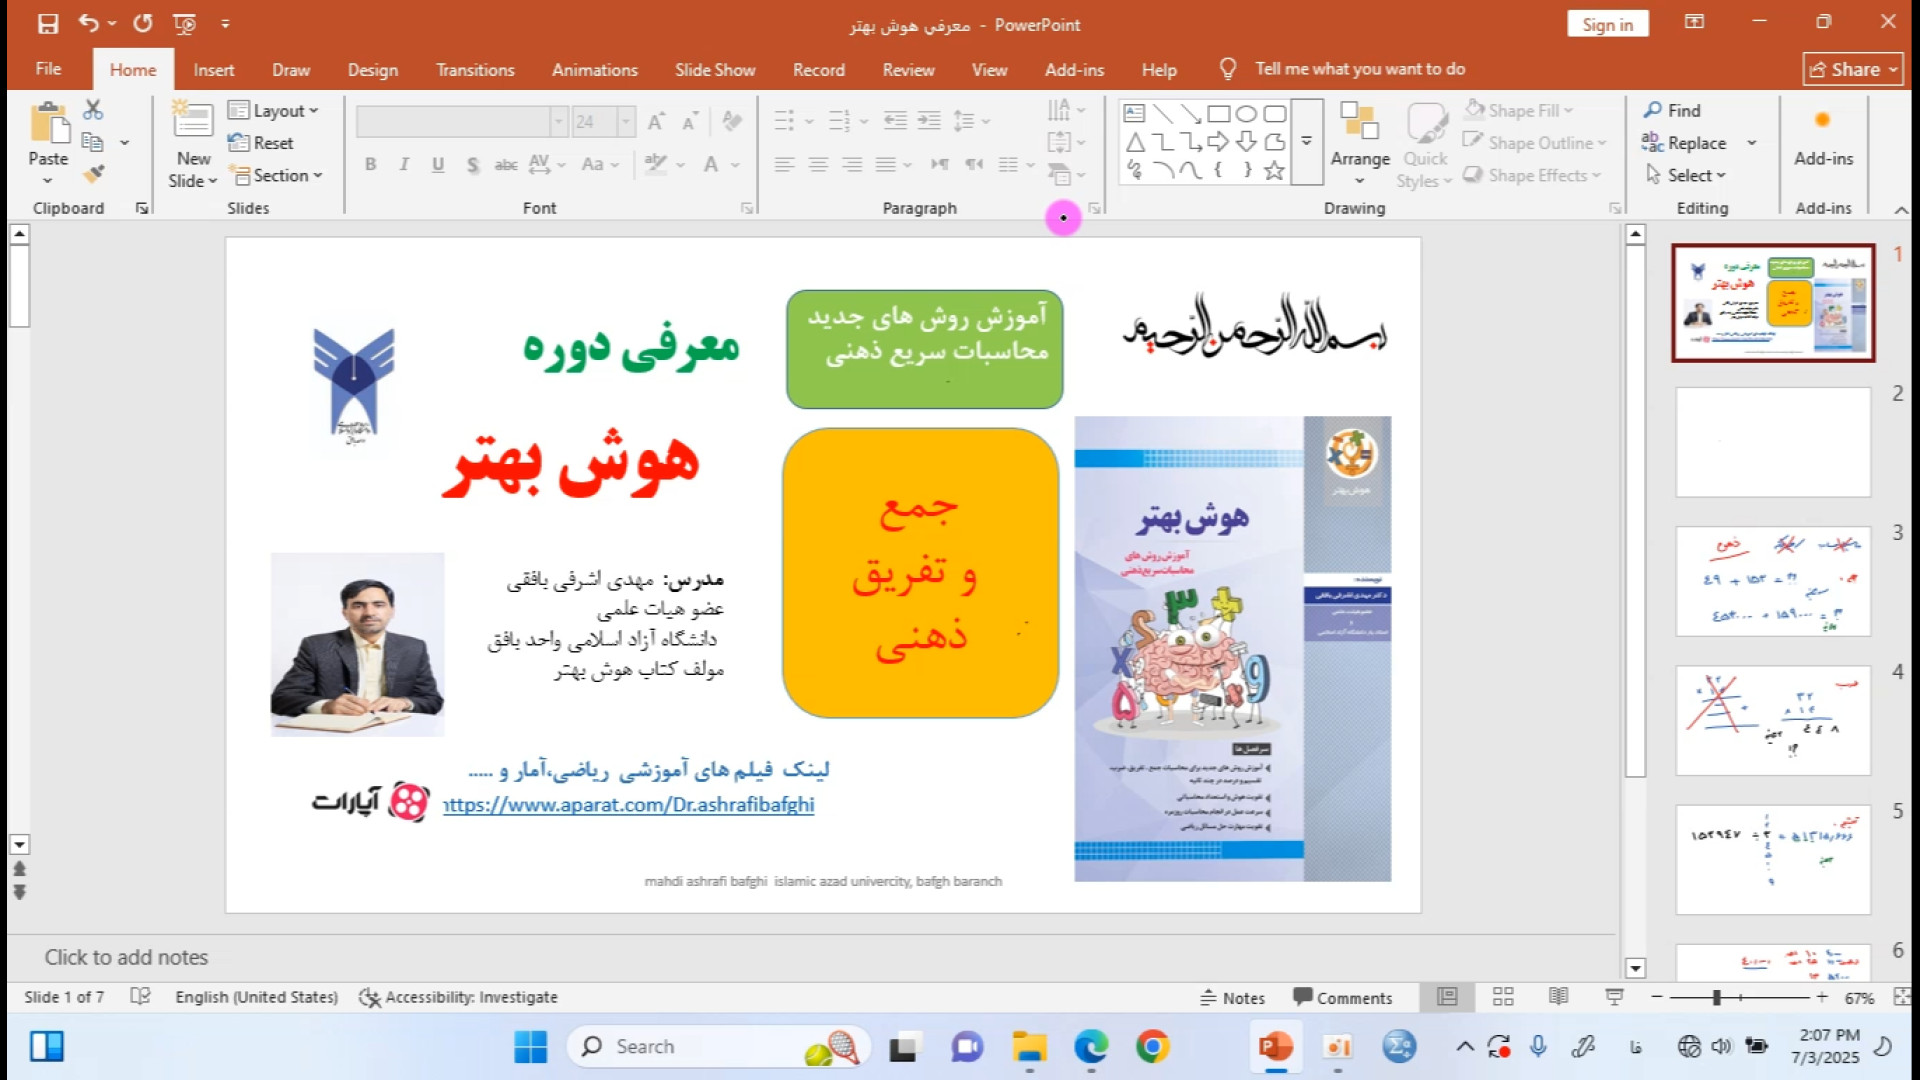Open the aparat.com hyperlink on slide
Image resolution: width=1920 pixels, height=1080 pixels.
coord(629,805)
